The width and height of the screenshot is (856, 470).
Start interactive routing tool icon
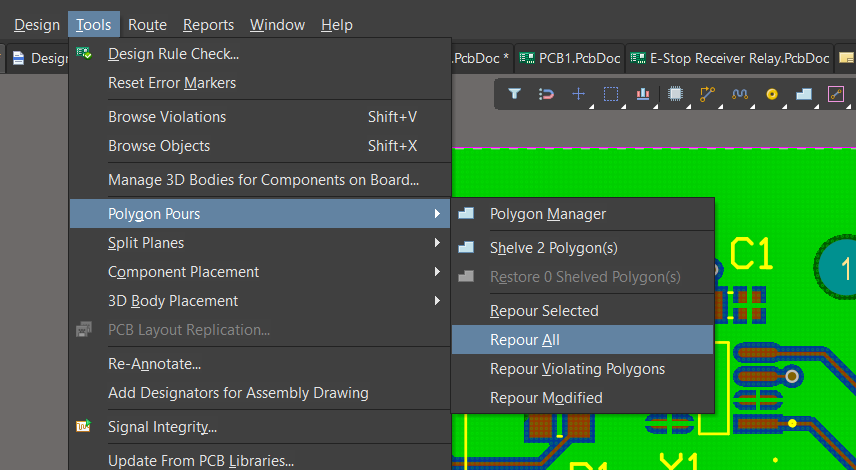pyautogui.click(x=708, y=94)
